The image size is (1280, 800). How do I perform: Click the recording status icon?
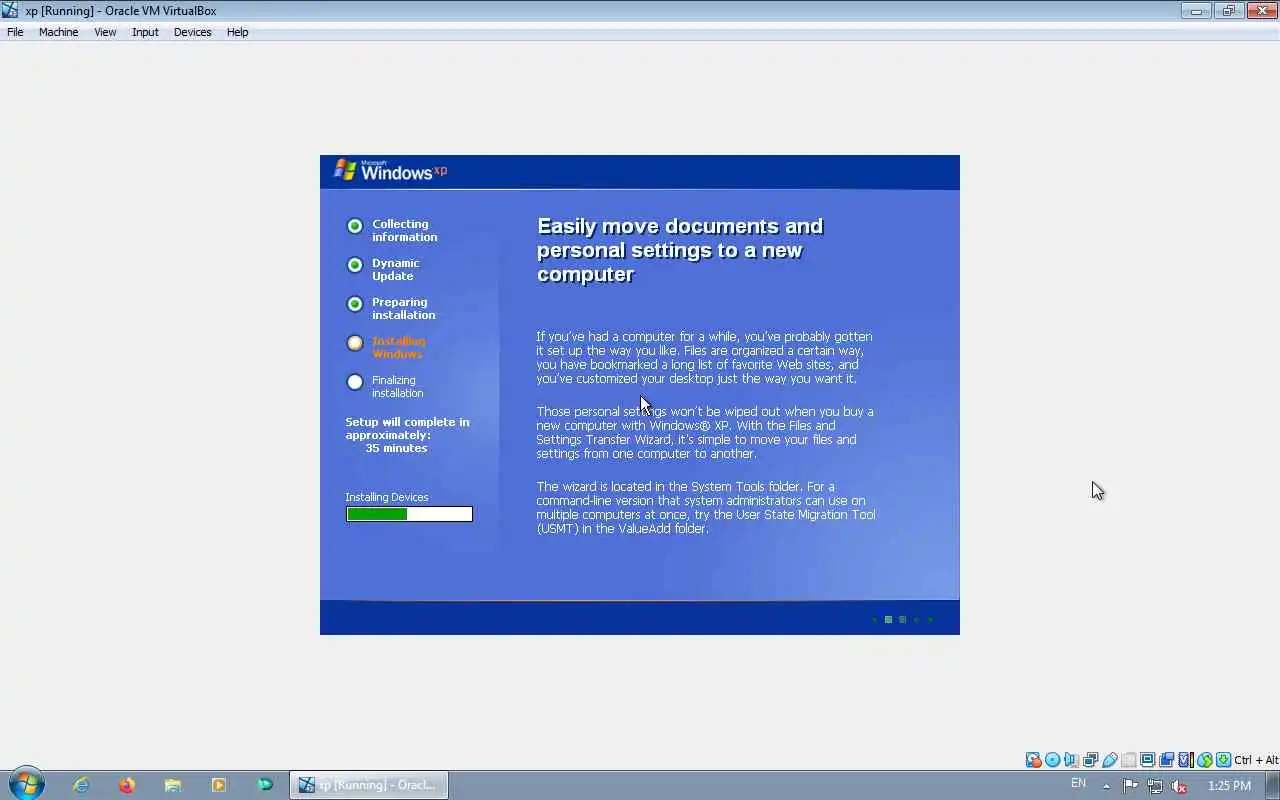point(1166,760)
